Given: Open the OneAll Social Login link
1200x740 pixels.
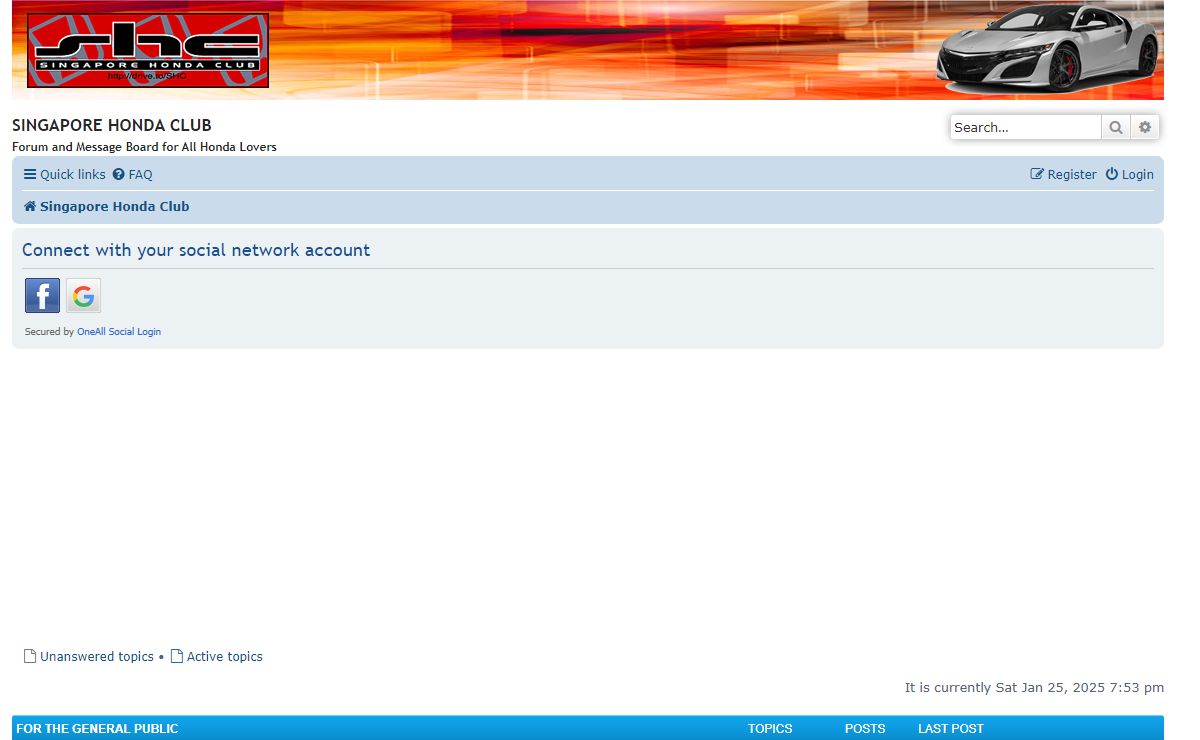Looking at the screenshot, I should click(x=119, y=332).
